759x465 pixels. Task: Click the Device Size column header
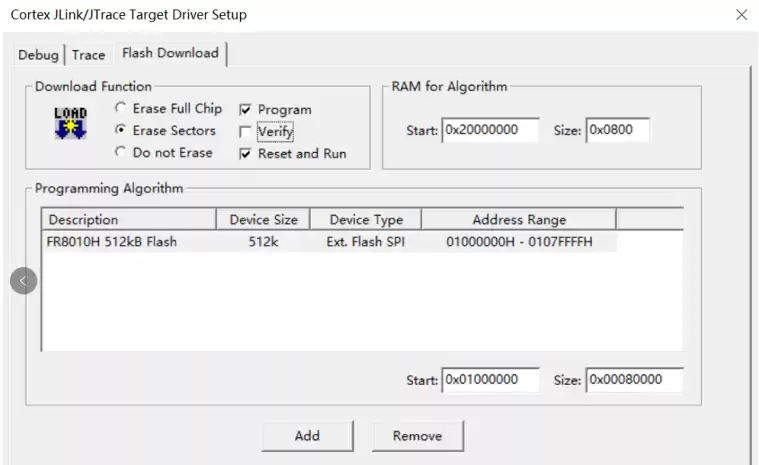(x=263, y=220)
